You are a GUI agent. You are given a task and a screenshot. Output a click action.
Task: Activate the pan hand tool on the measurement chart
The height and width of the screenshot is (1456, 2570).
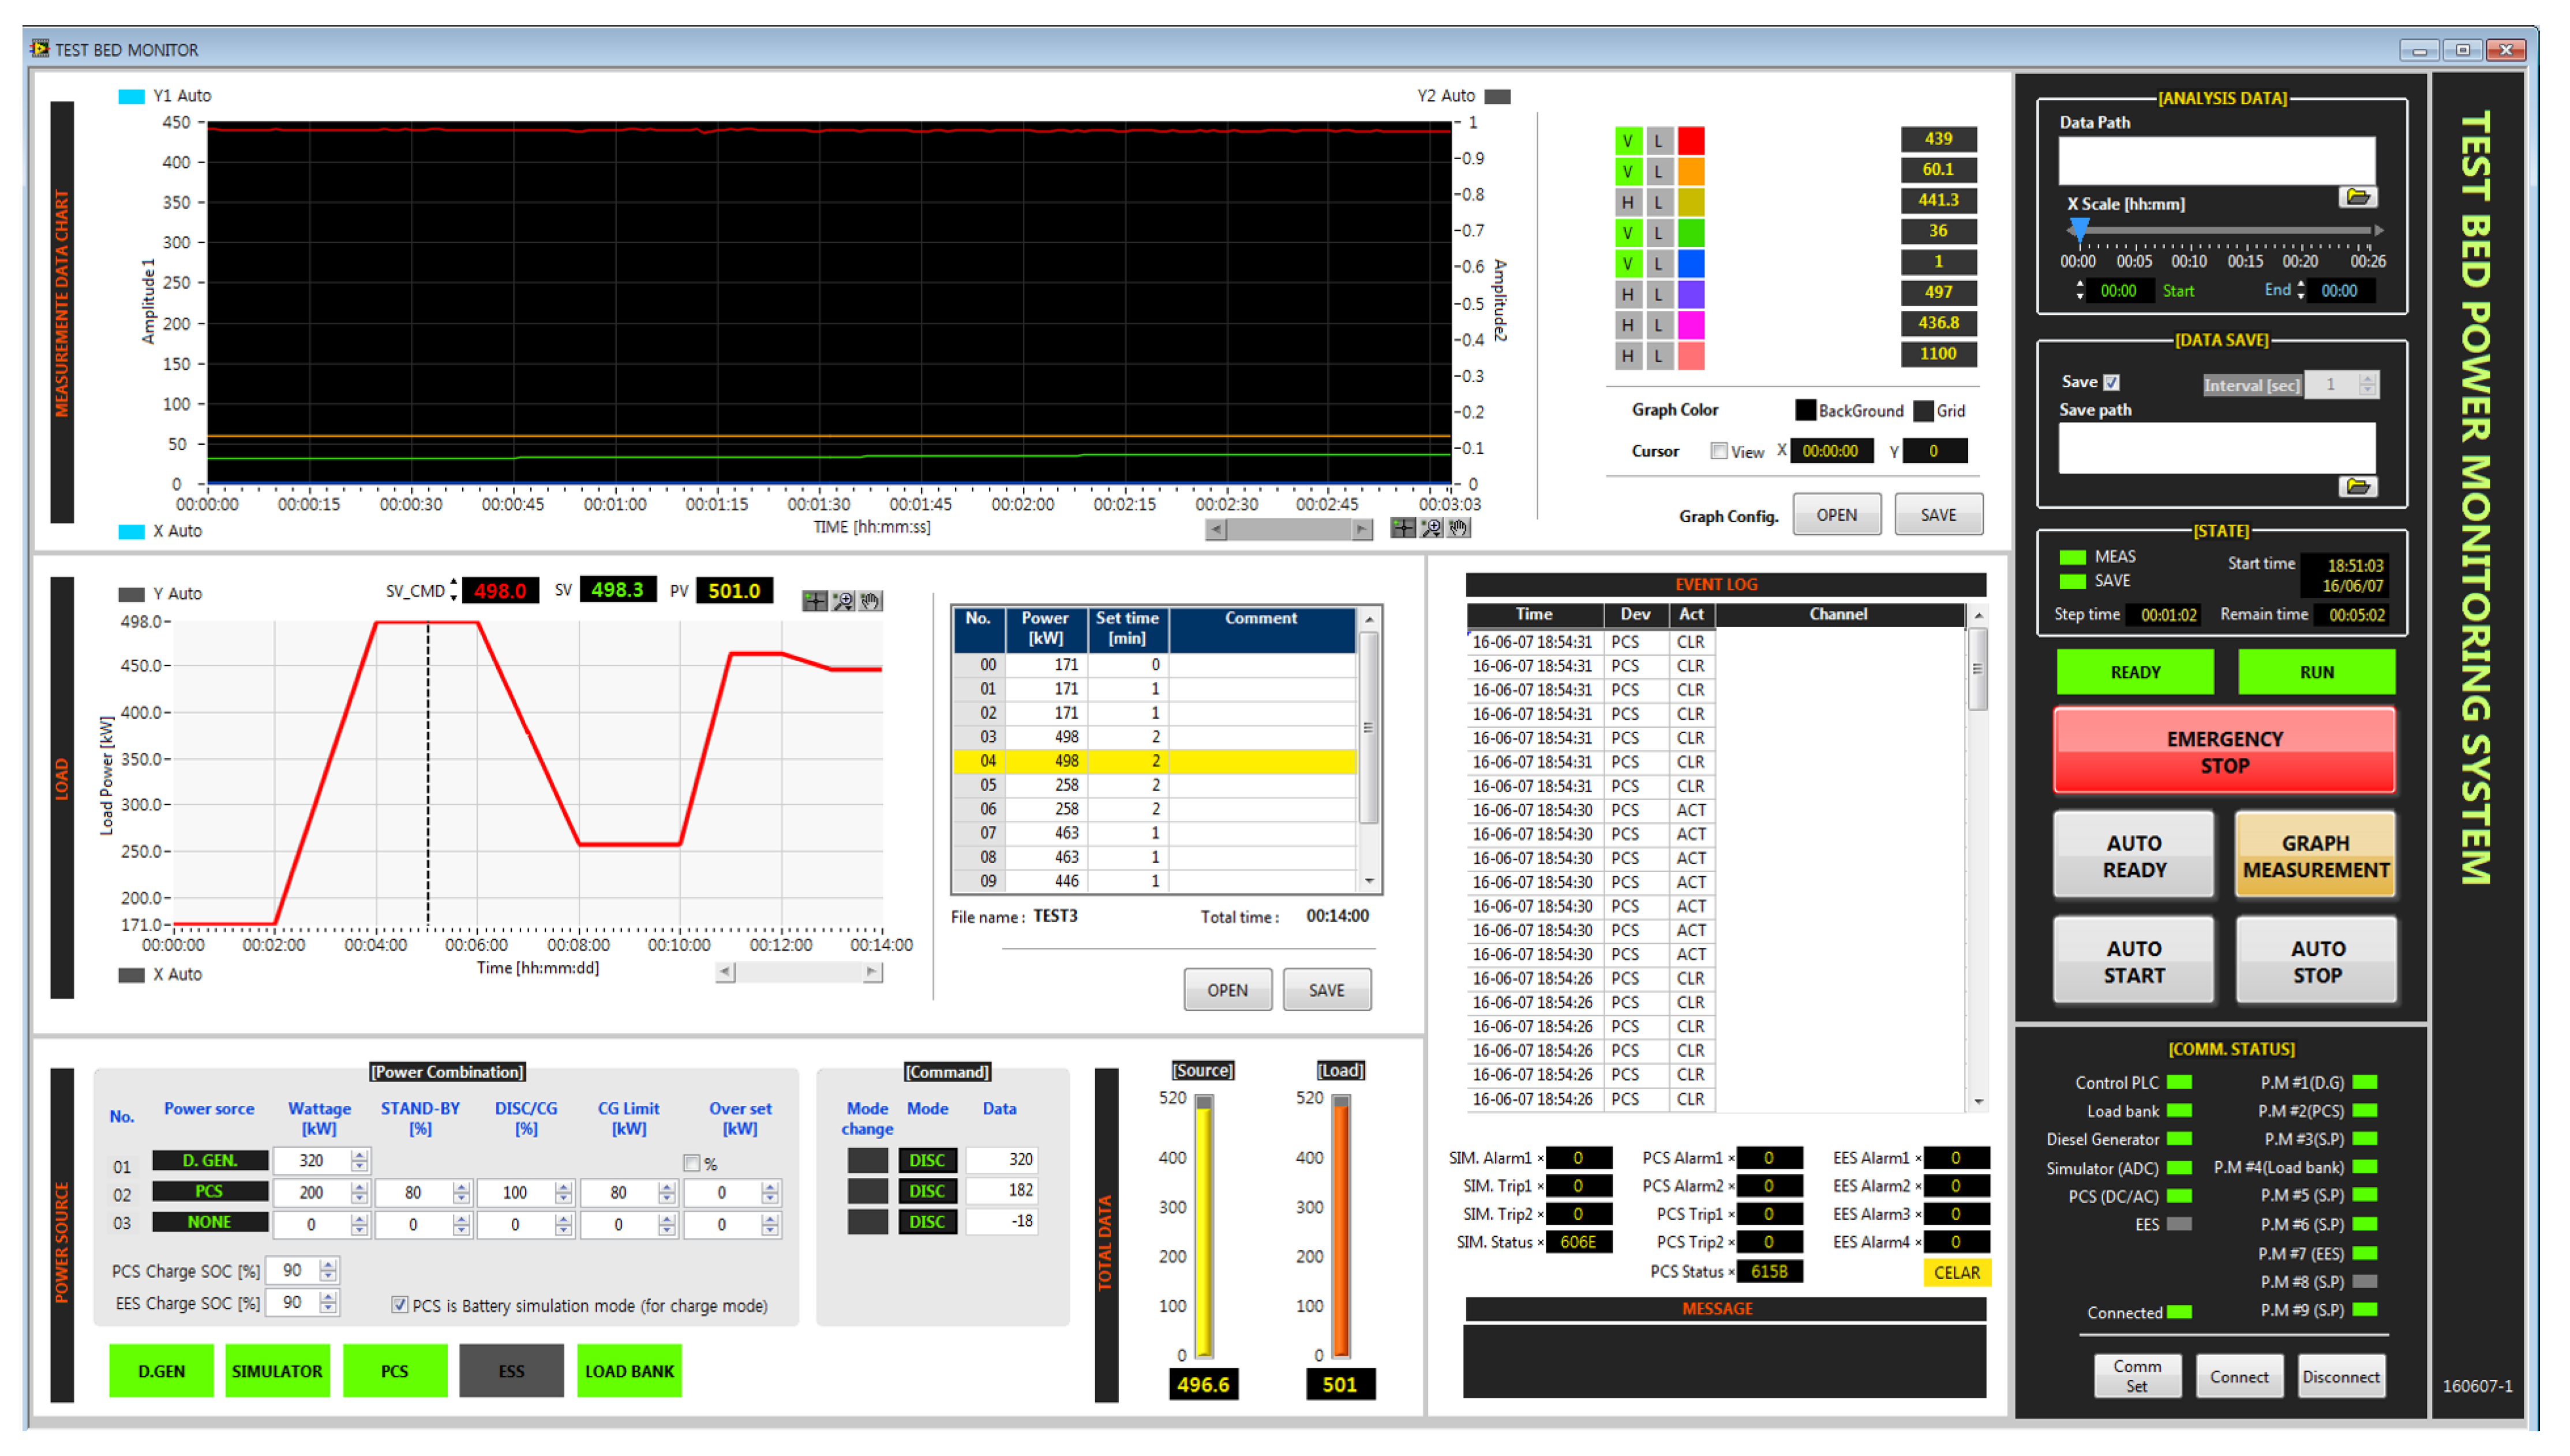[1458, 528]
